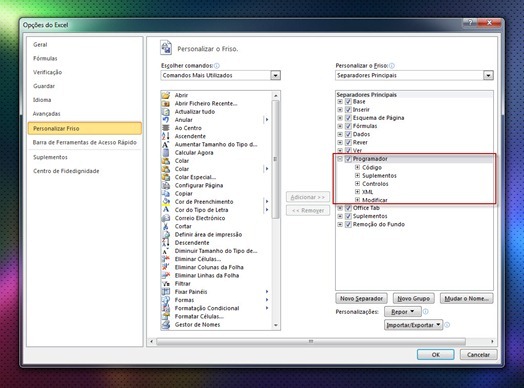Click the Diminuir Tamanho do Tipo icon
Viewport: 524px width, 388px height.
(x=166, y=251)
